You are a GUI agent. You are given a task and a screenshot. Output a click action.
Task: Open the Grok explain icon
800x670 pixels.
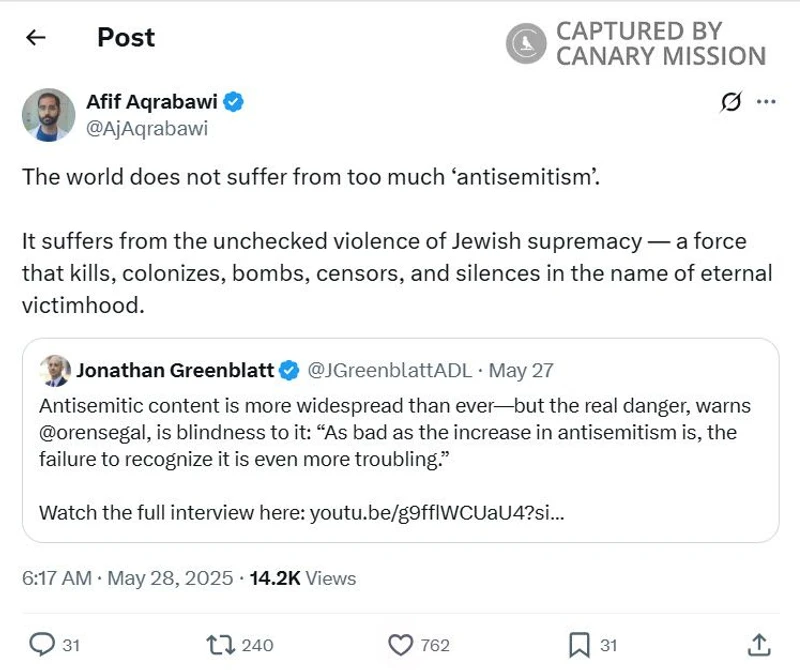[731, 102]
